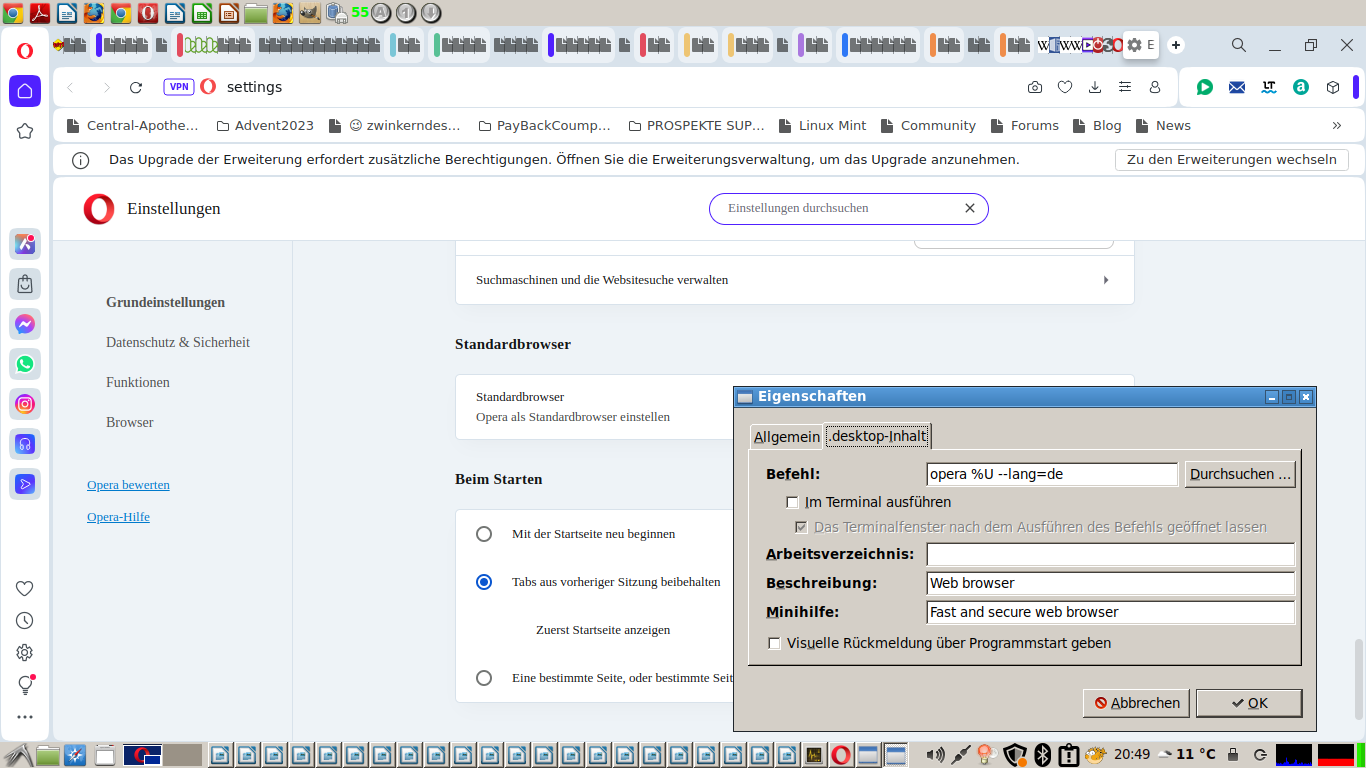This screenshot has width=1366, height=768.
Task: Select Grundeinstellungen in settings navigation
Action: (x=166, y=302)
